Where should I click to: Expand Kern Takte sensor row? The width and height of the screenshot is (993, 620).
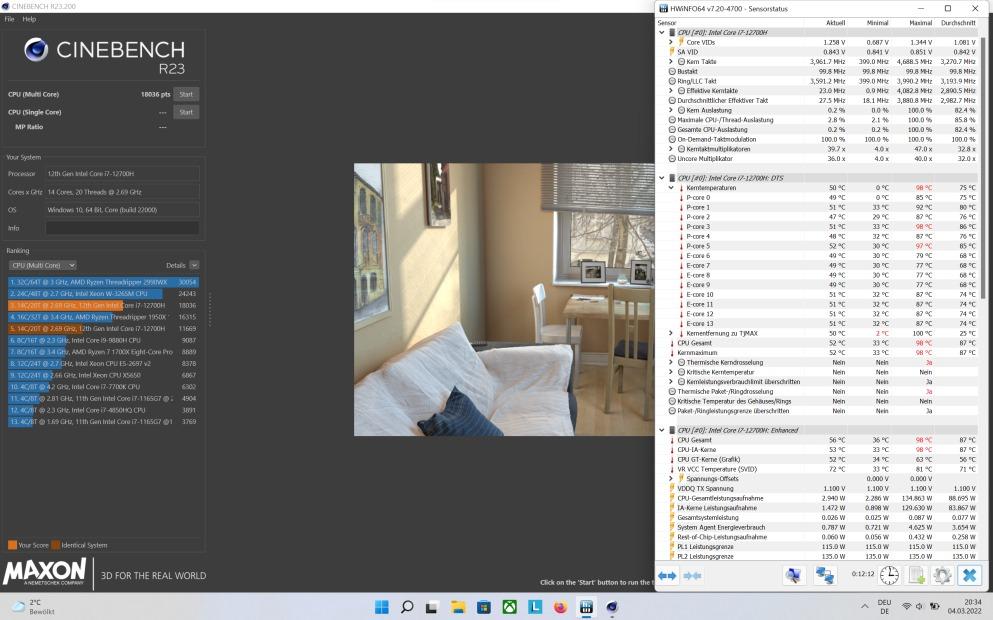[x=671, y=61]
